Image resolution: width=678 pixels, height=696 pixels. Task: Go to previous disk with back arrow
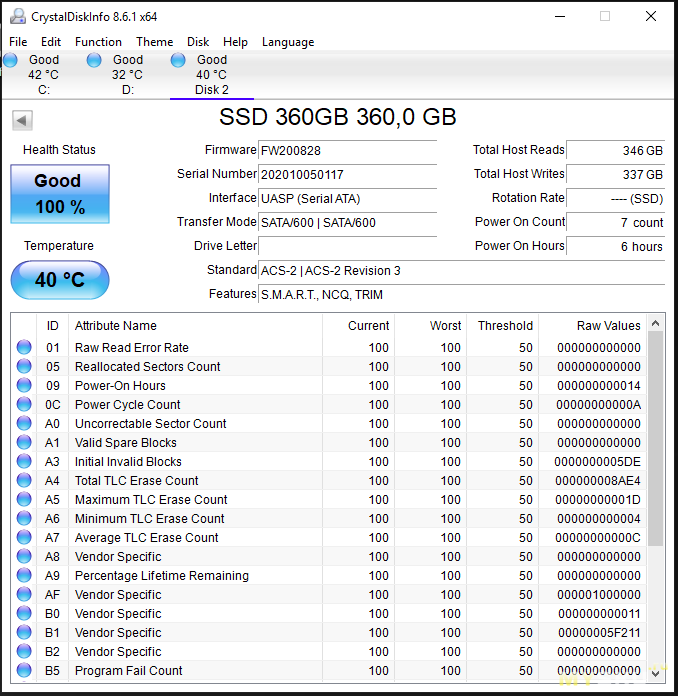pos(22,120)
